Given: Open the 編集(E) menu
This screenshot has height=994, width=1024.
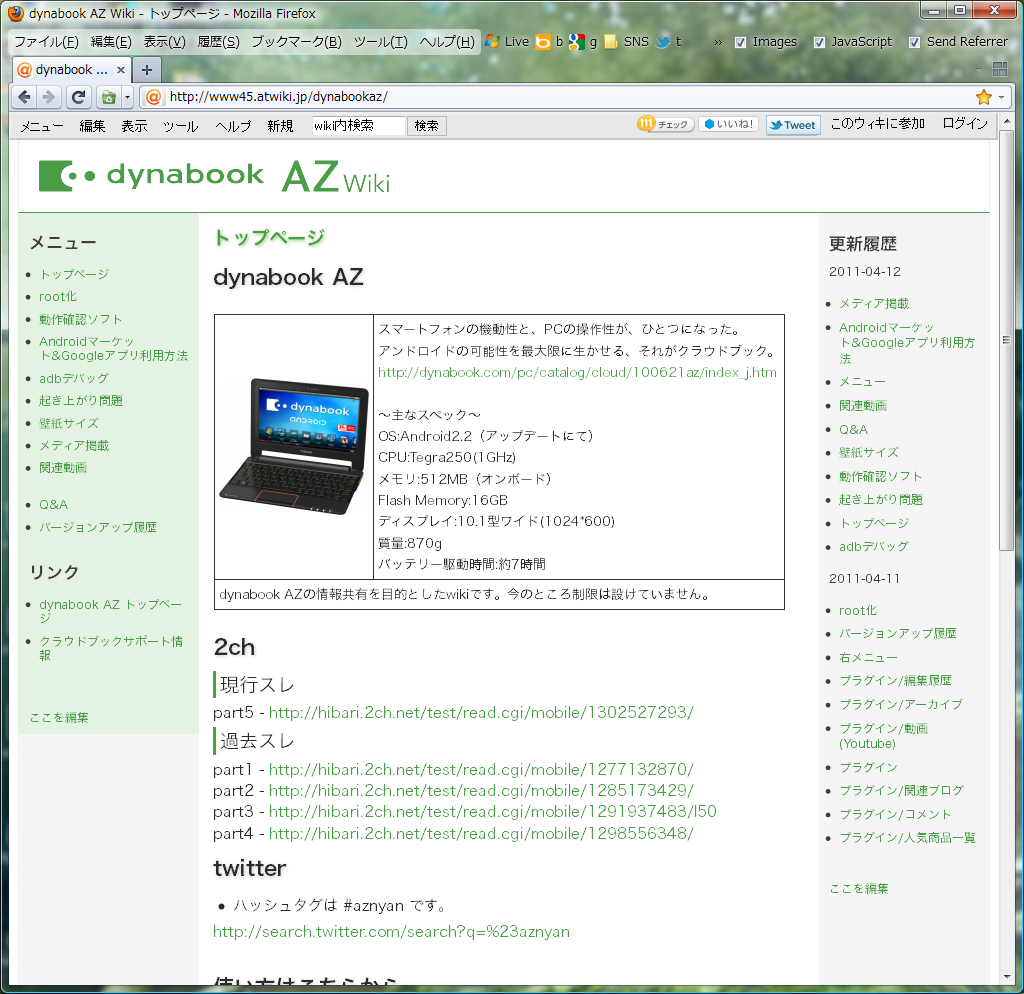Looking at the screenshot, I should click(111, 42).
